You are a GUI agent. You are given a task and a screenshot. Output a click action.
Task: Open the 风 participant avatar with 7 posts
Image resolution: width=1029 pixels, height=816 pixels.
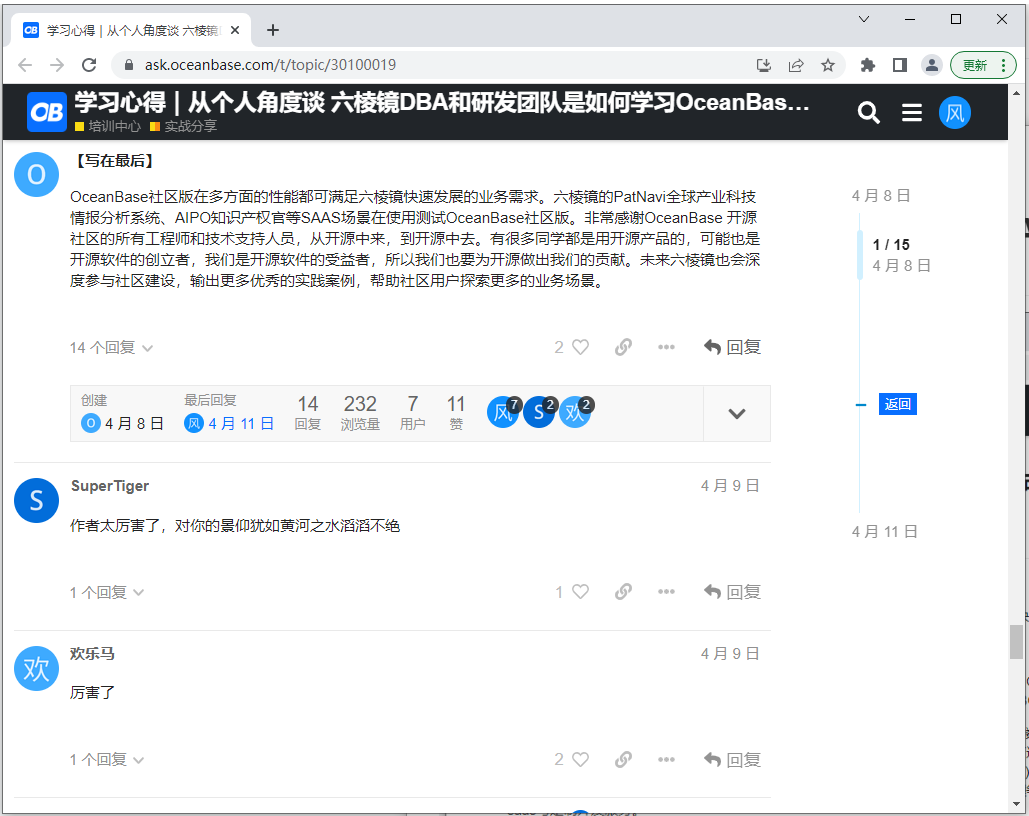(503, 412)
